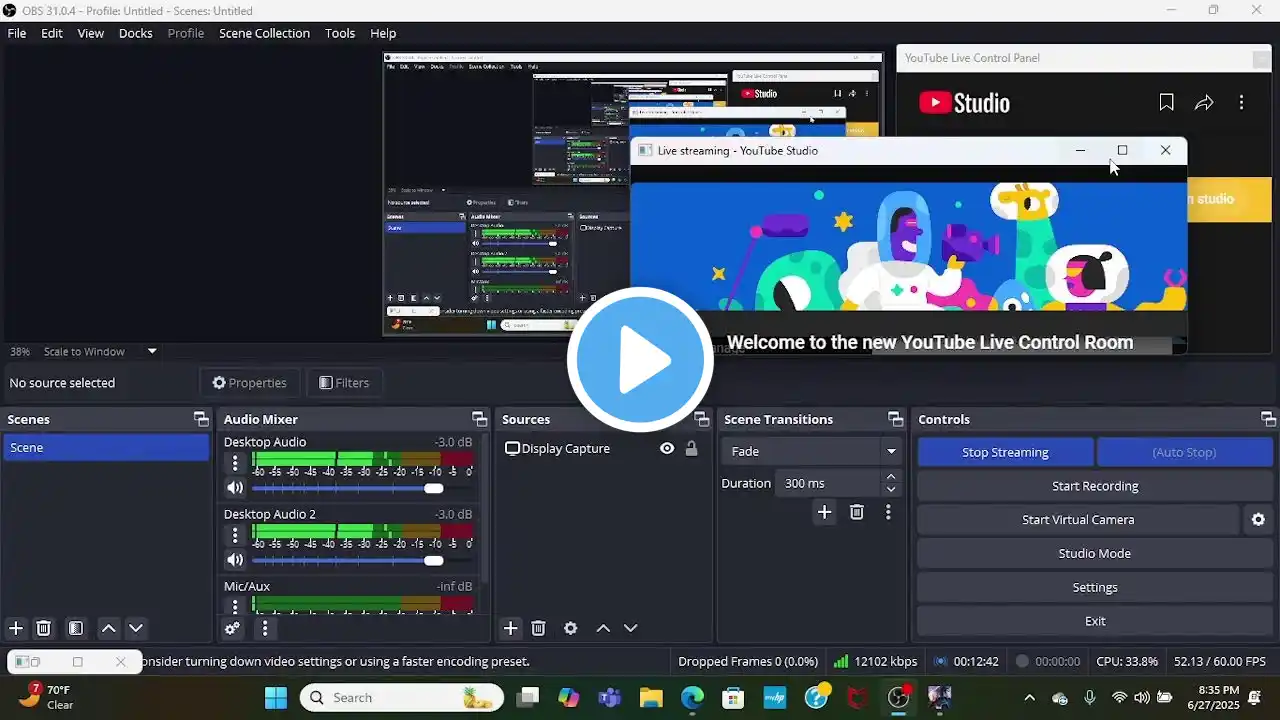Open transition properties three-dot menu

[888, 512]
